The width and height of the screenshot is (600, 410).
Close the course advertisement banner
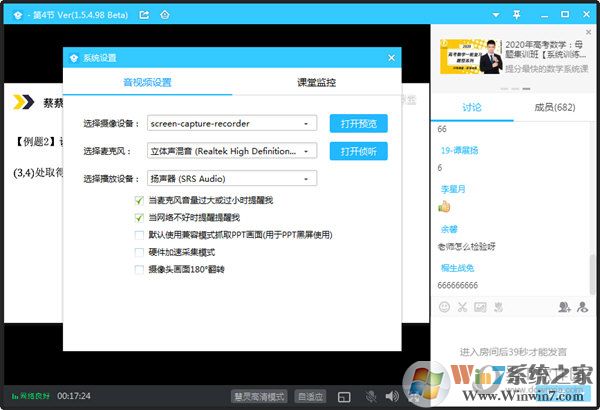[589, 33]
